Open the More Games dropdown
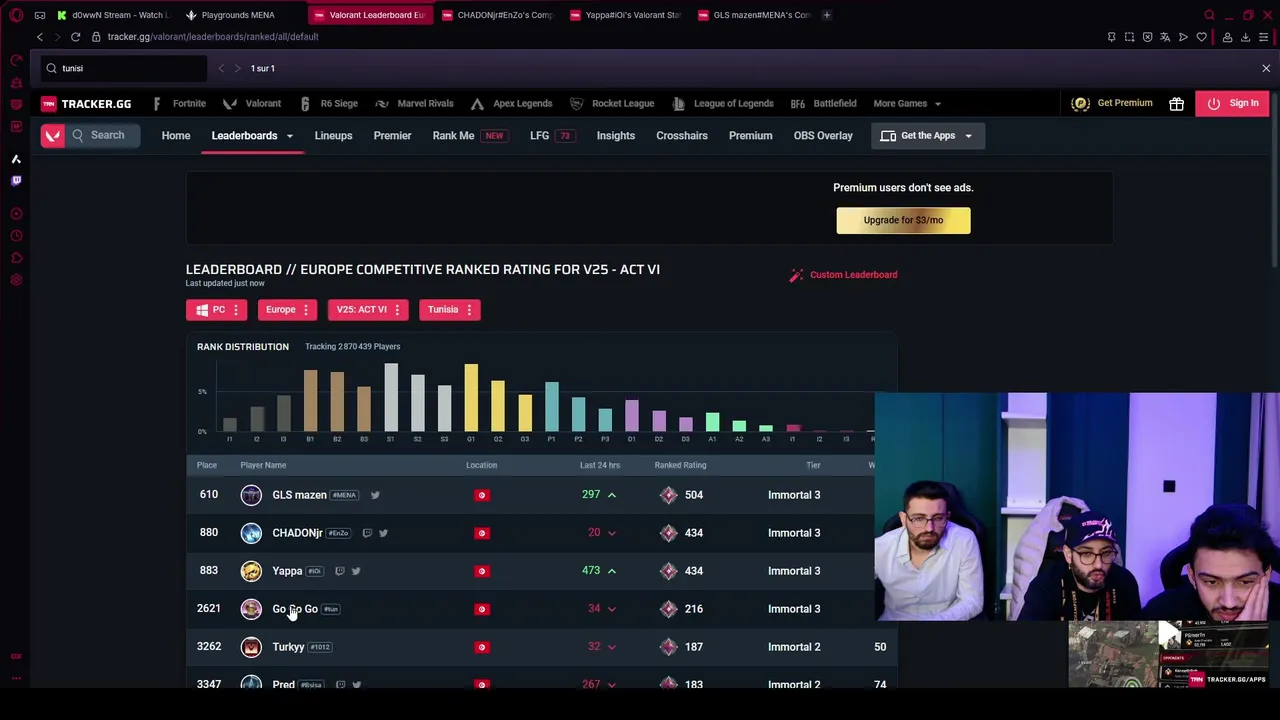This screenshot has width=1280, height=720. click(907, 103)
